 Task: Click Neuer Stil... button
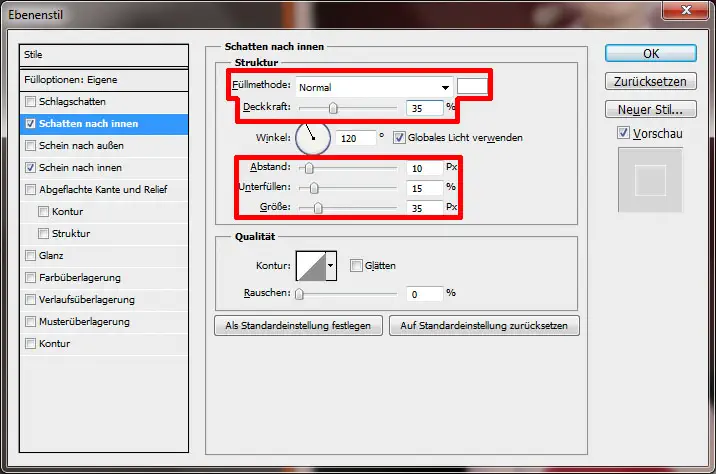[x=650, y=109]
